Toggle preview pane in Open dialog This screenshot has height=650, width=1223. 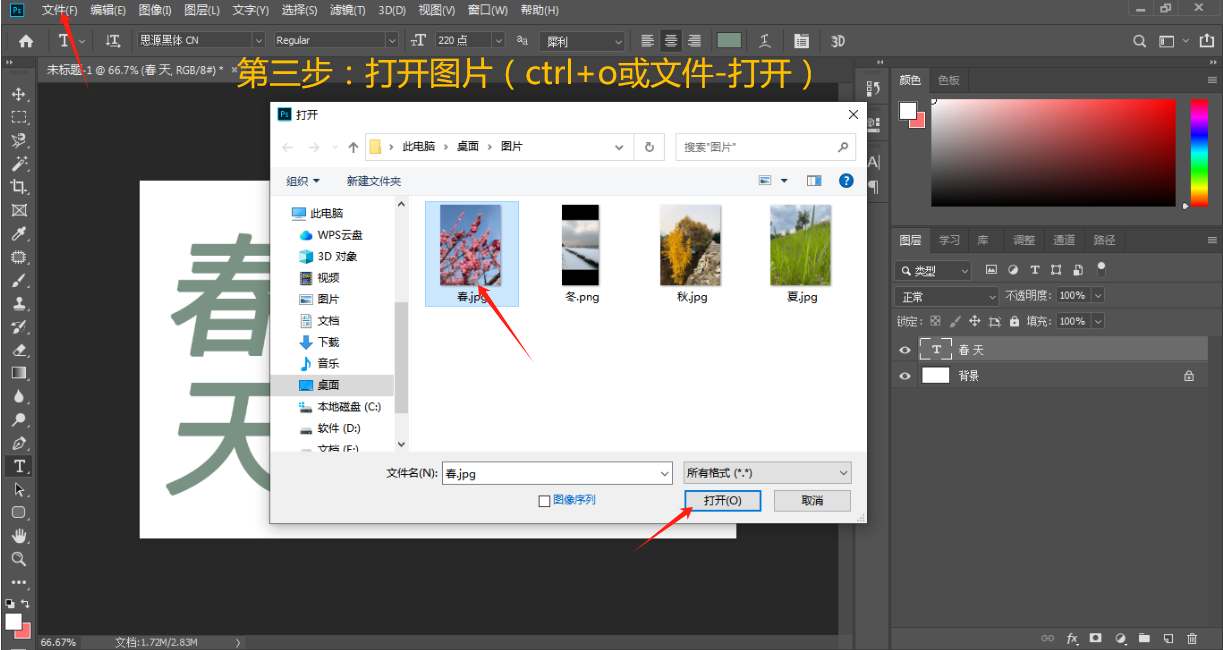(814, 181)
